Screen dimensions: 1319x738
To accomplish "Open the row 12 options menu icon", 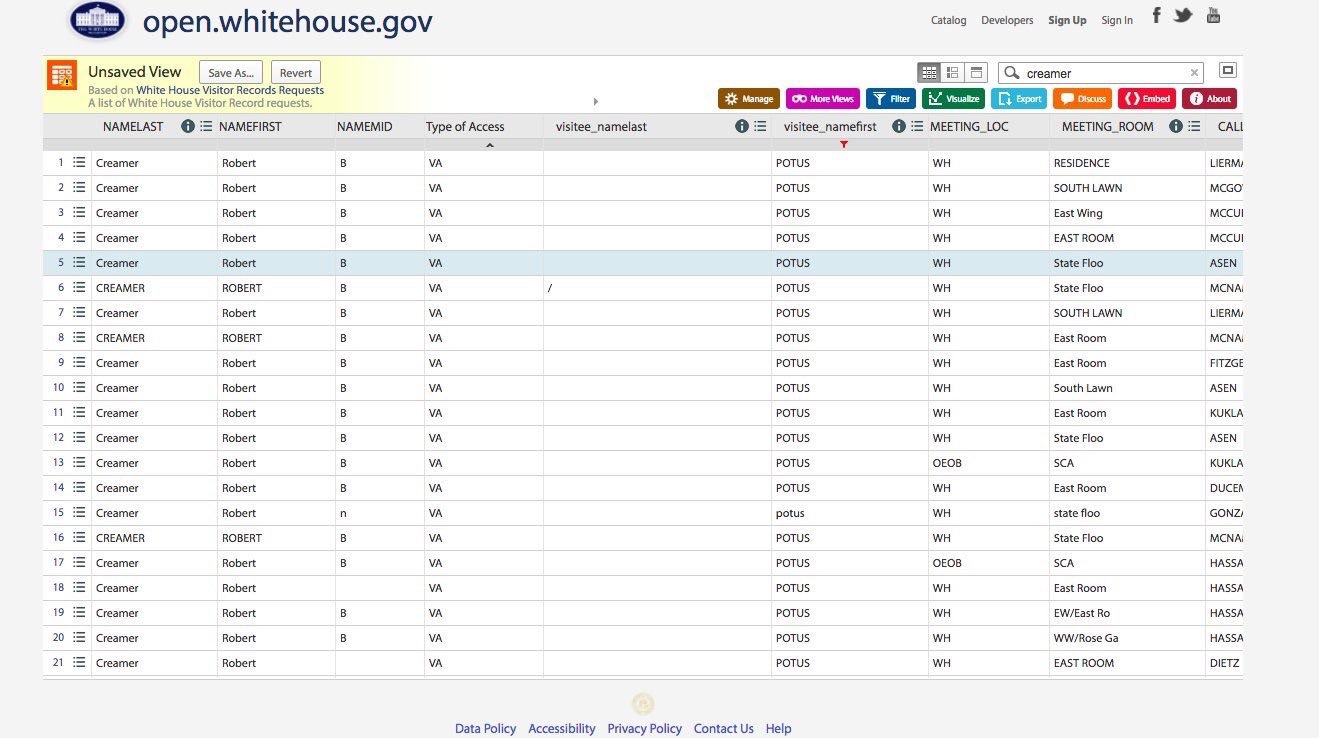I will pyautogui.click(x=79, y=437).
